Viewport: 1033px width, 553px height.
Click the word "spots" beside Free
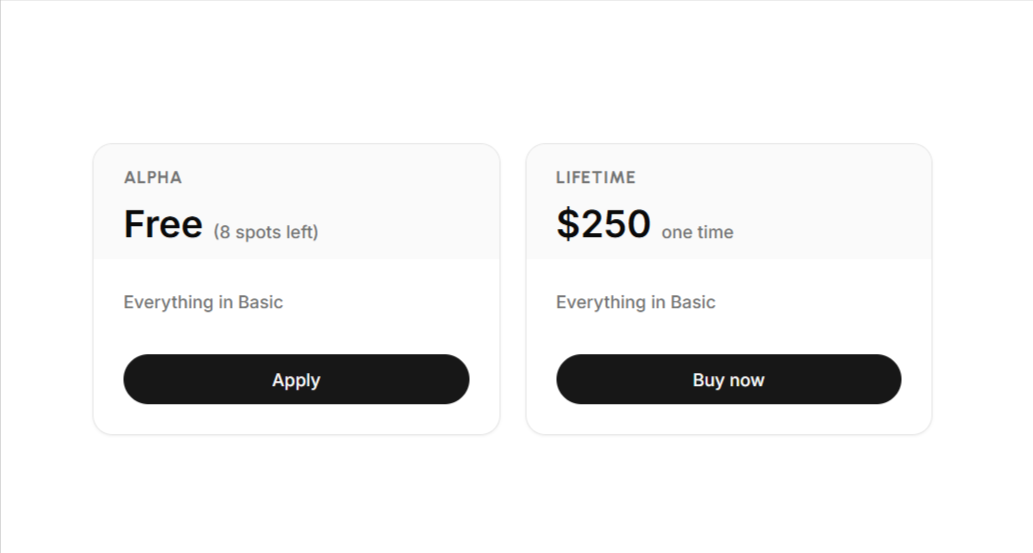click(258, 233)
